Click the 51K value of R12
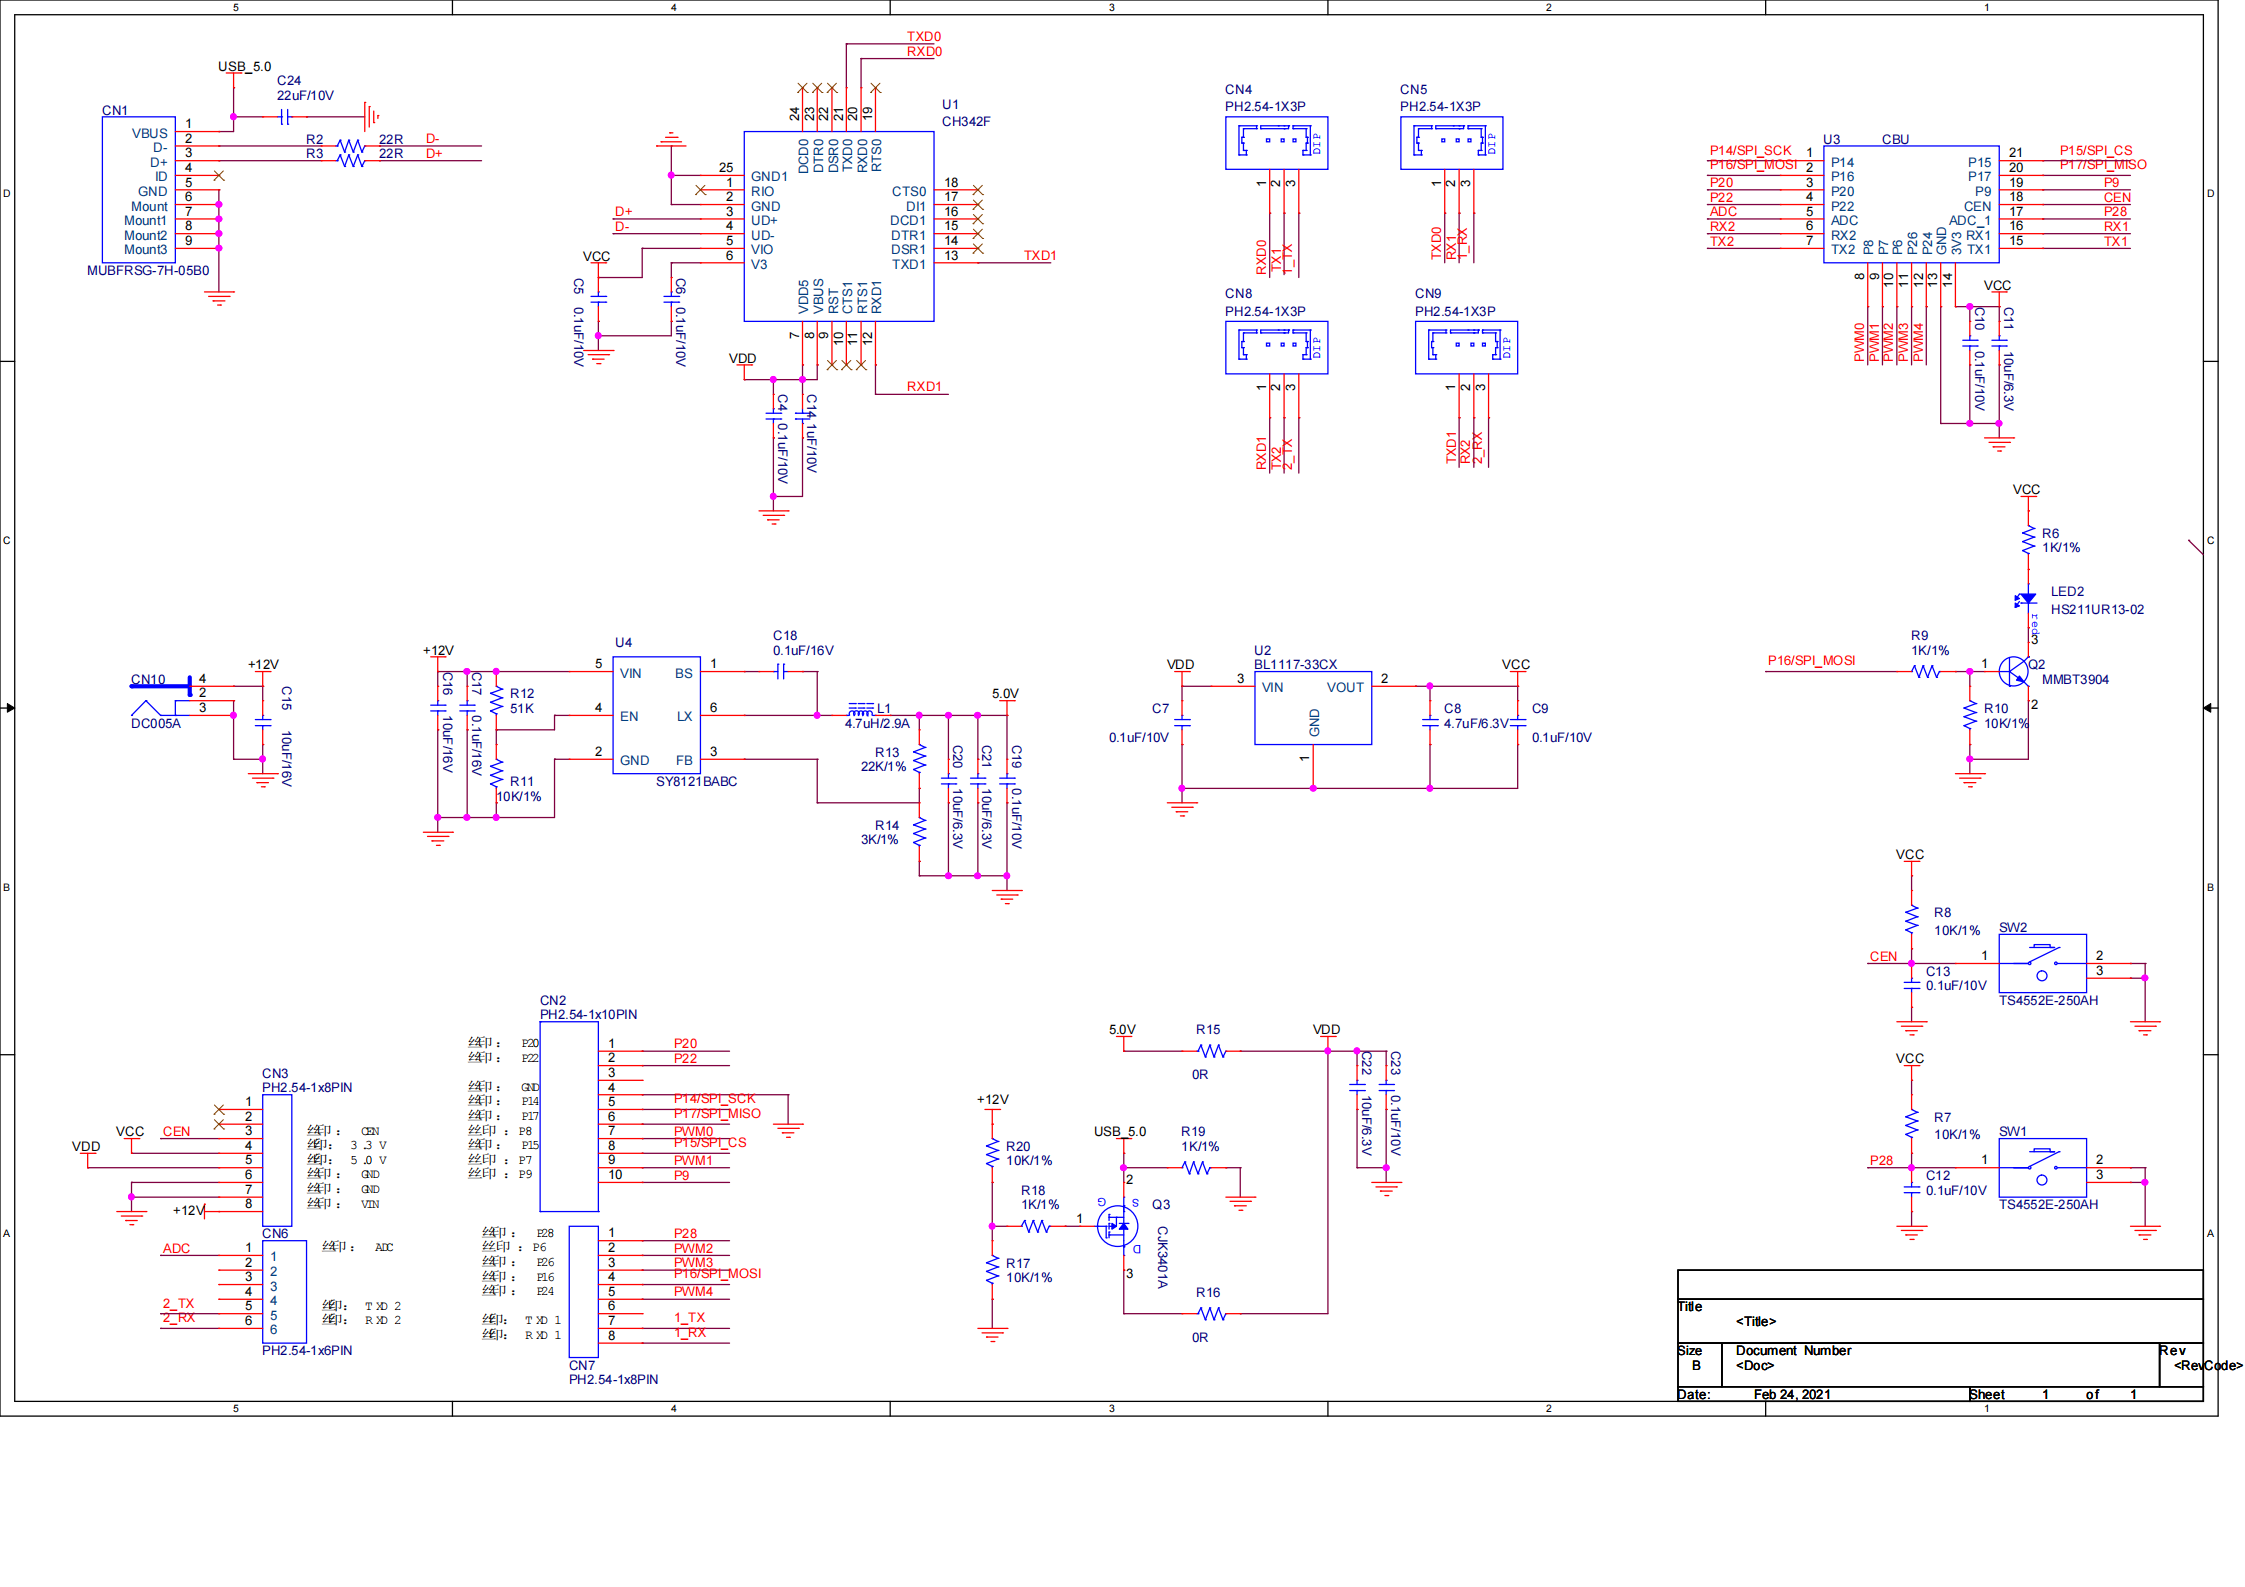The height and width of the screenshot is (1587, 2245). (x=522, y=709)
